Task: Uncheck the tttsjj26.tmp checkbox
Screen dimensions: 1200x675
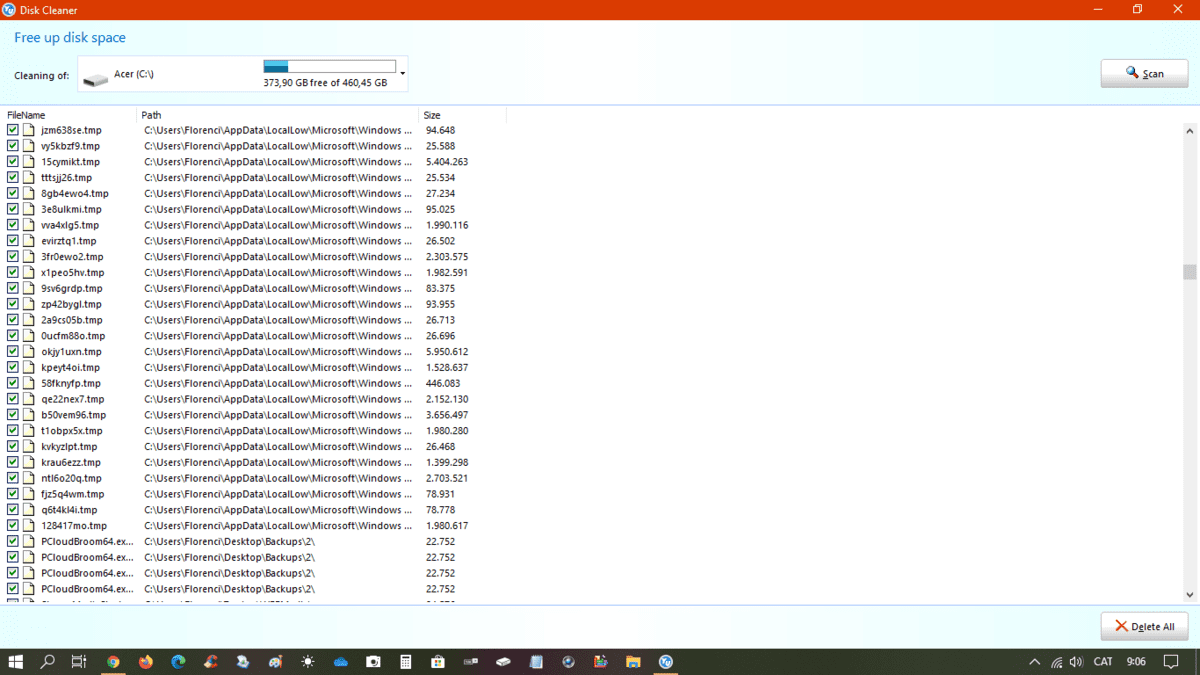Action: [13, 178]
